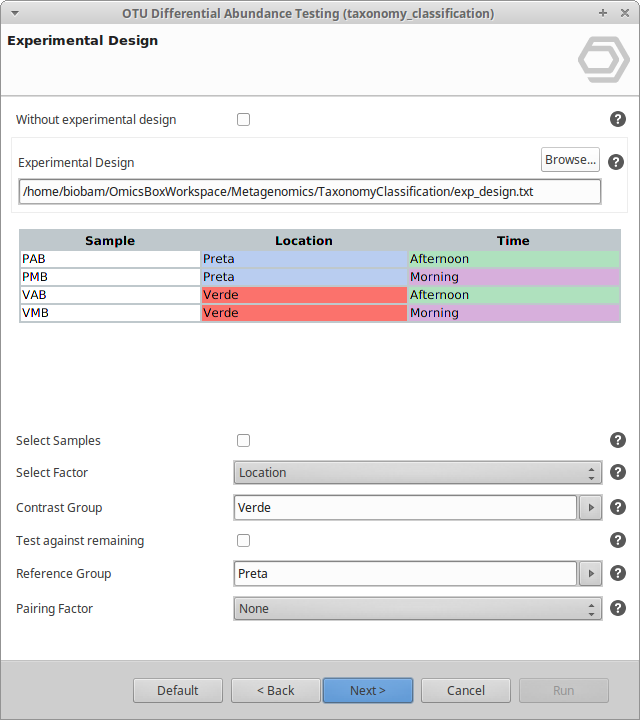
Task: Click help icon for Without experimental design
Action: pyautogui.click(x=618, y=120)
